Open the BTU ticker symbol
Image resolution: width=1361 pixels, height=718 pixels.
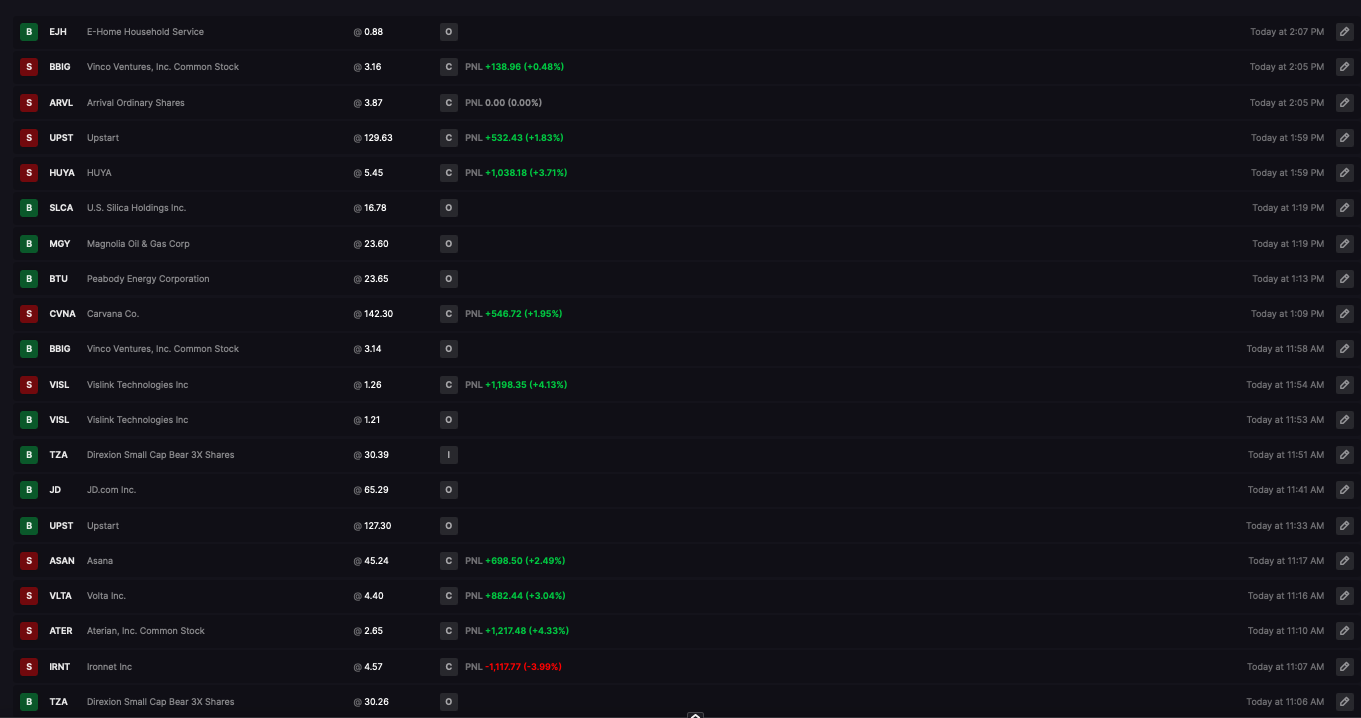pos(59,279)
